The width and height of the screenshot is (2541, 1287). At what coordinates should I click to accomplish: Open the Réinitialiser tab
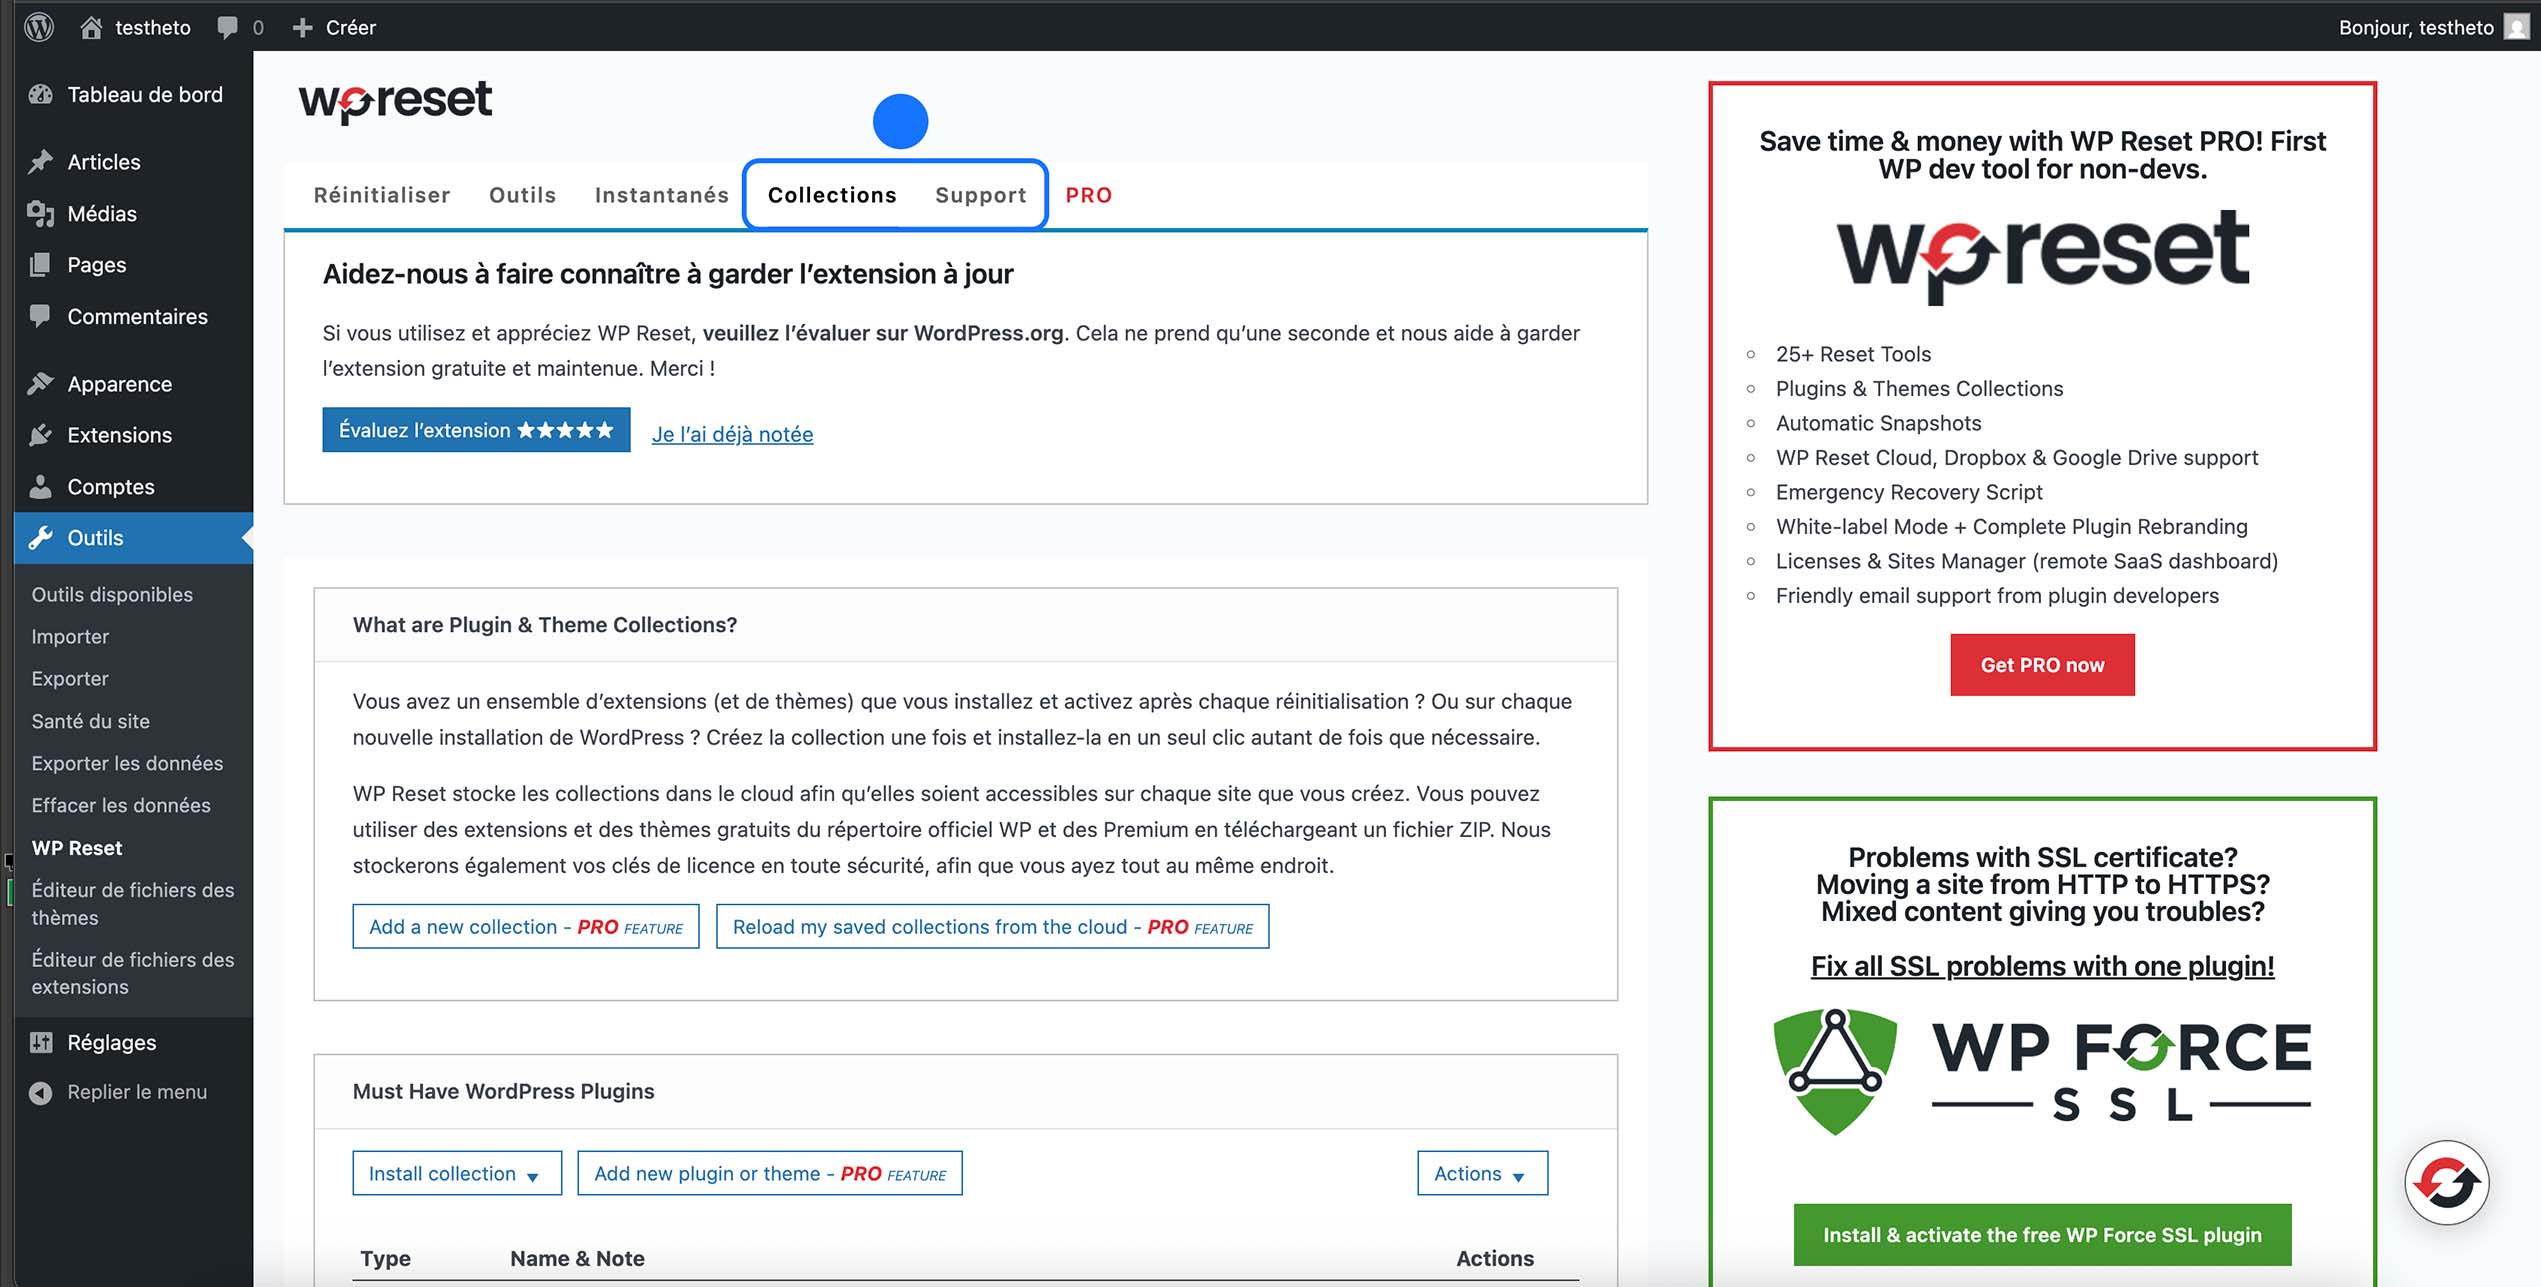(382, 195)
